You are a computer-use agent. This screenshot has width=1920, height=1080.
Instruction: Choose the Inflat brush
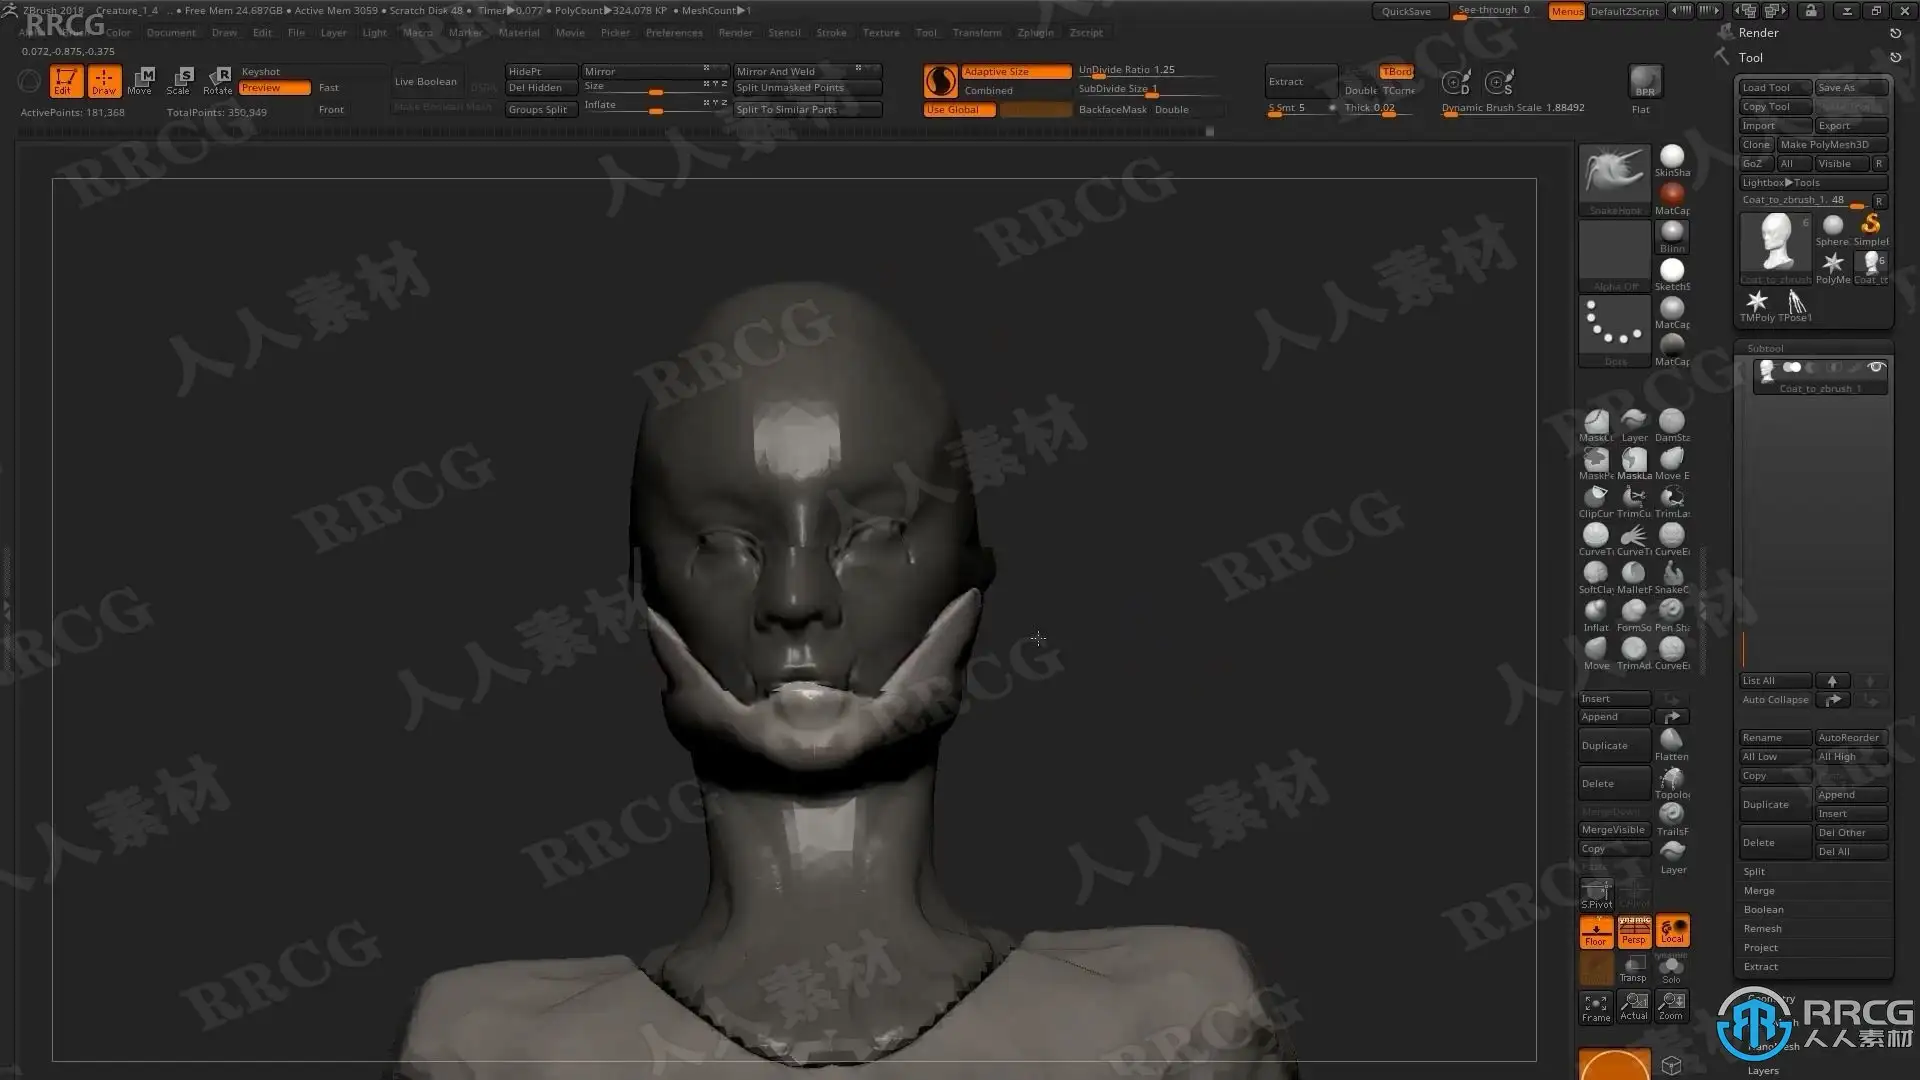(x=1596, y=611)
